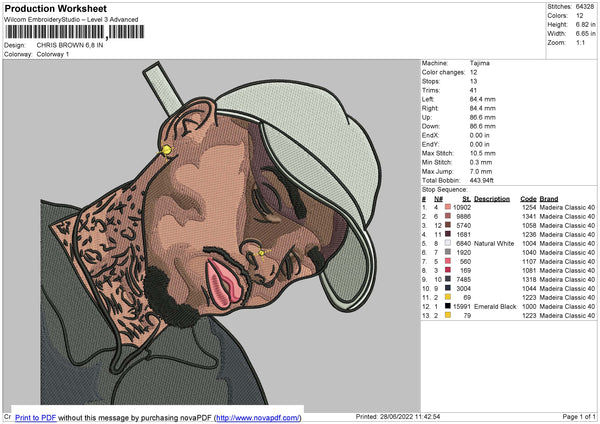
Task: Open the http://www.novapdf.com/ link
Action: [258, 417]
